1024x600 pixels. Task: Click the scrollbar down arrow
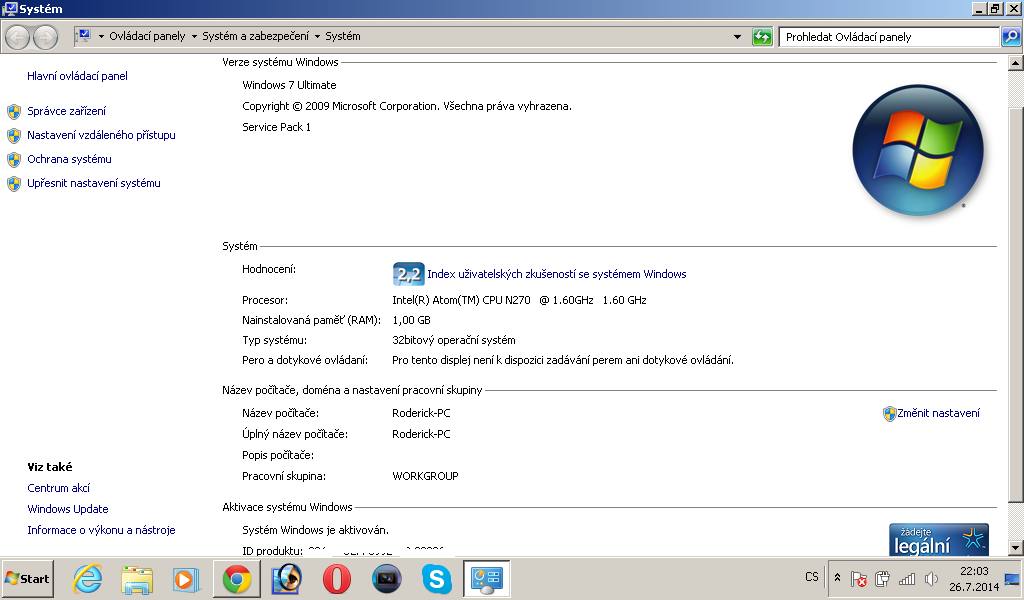tap(1016, 548)
